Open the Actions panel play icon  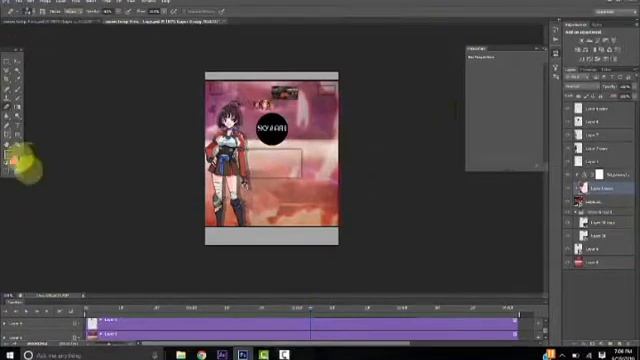pyautogui.click(x=556, y=39)
